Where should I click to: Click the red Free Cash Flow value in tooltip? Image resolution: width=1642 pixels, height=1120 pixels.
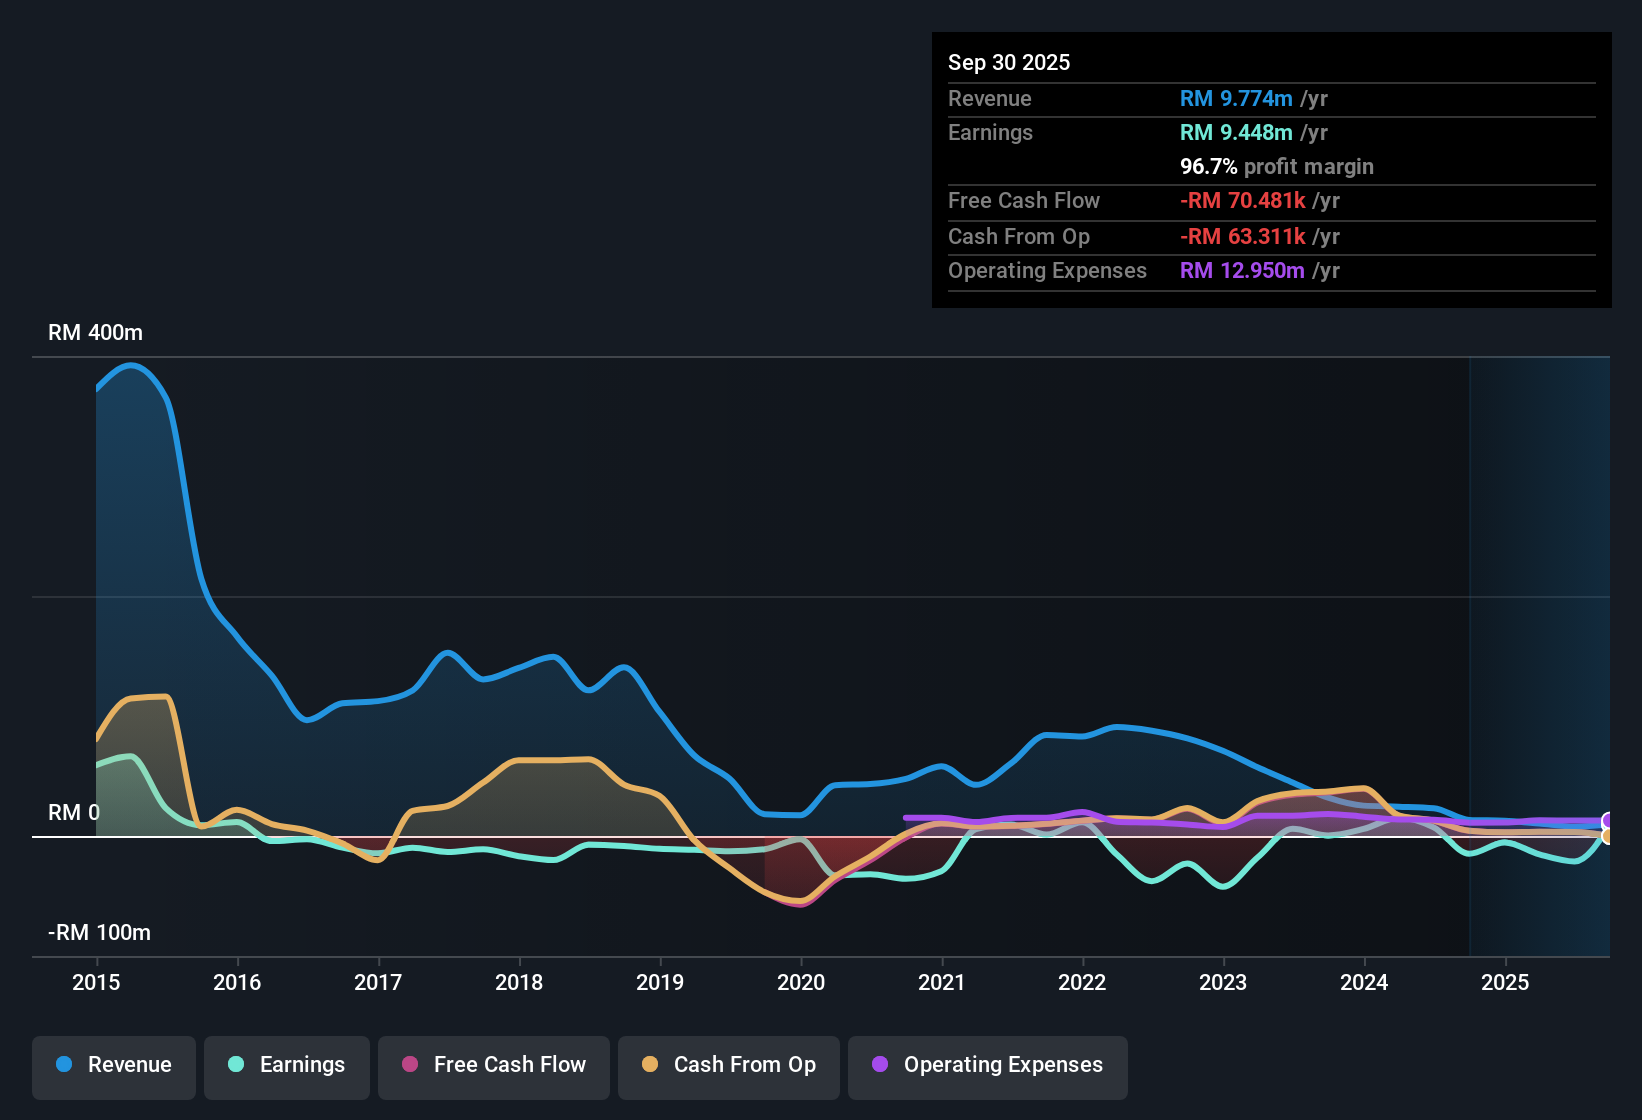(x=1243, y=201)
